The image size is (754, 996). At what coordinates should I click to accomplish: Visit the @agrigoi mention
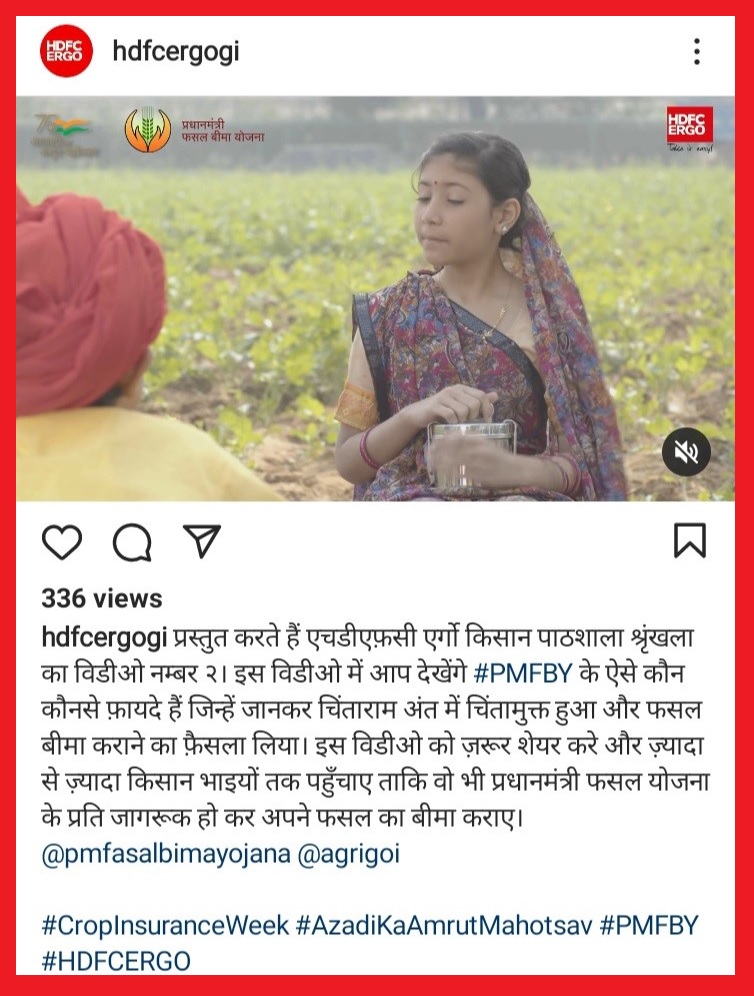349,854
